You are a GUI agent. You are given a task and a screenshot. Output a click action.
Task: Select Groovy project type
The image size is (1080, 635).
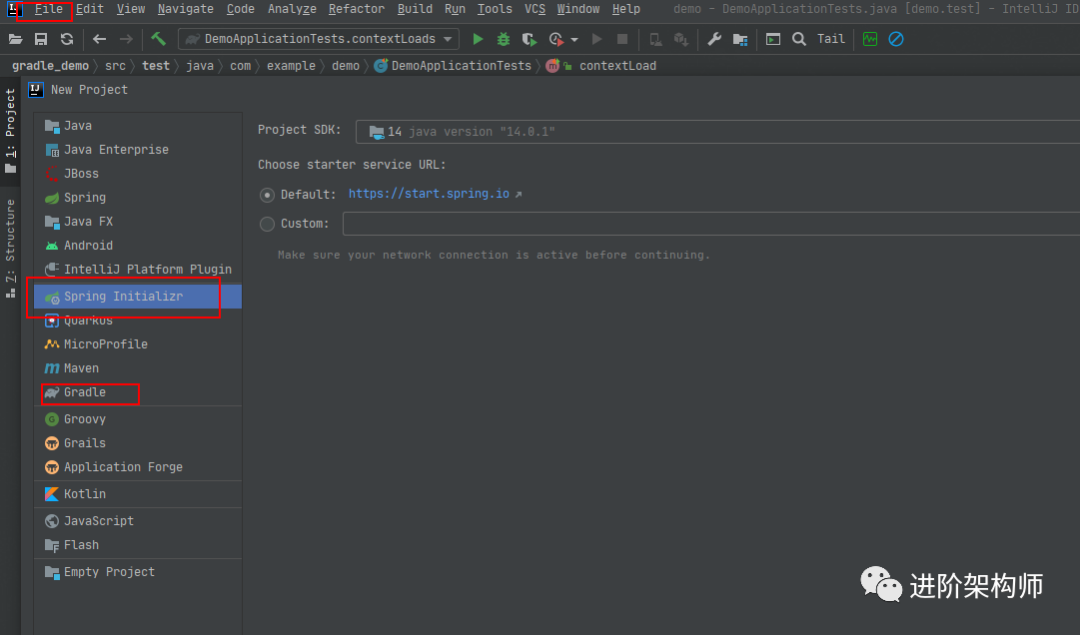click(138, 419)
